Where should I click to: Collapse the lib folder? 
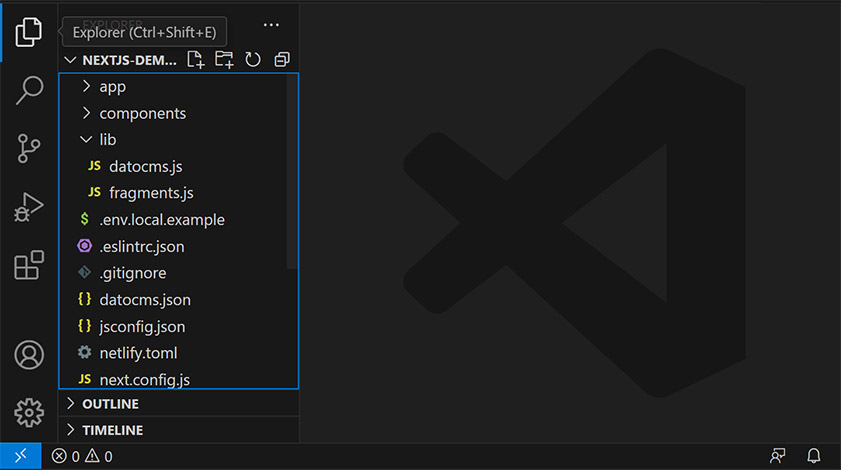pyautogui.click(x=178, y=139)
